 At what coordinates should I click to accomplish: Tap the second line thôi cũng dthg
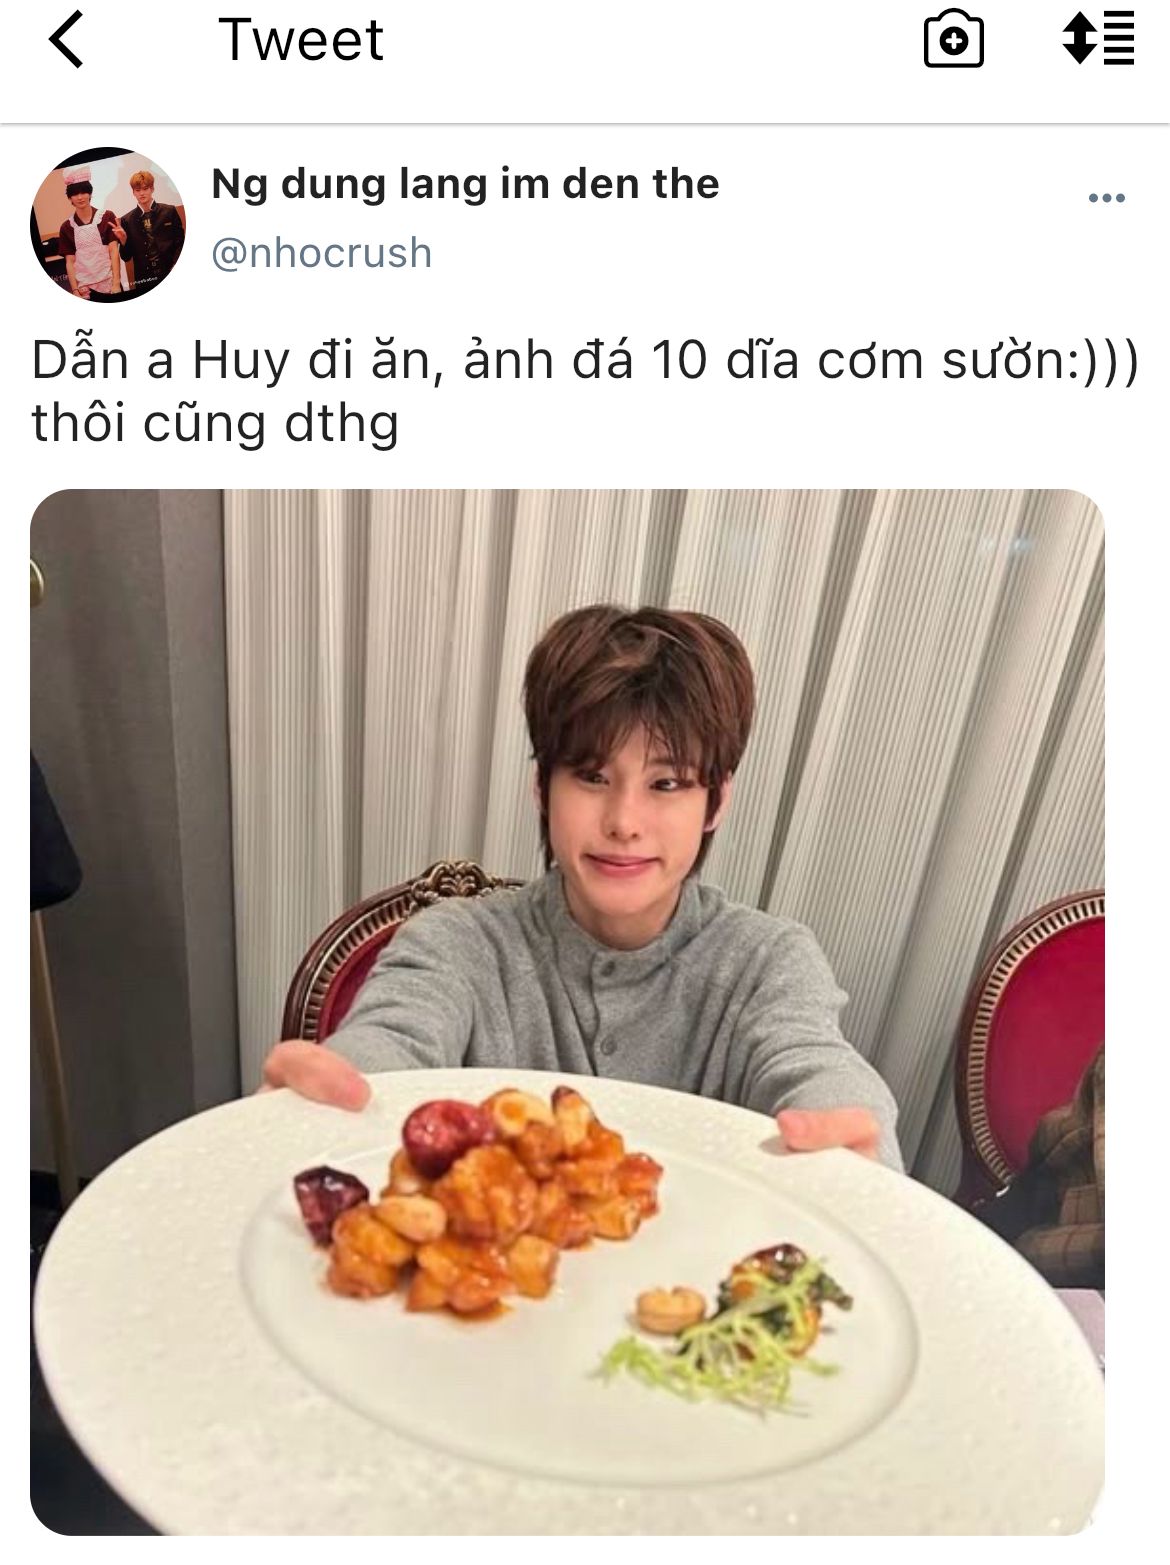coord(215,423)
